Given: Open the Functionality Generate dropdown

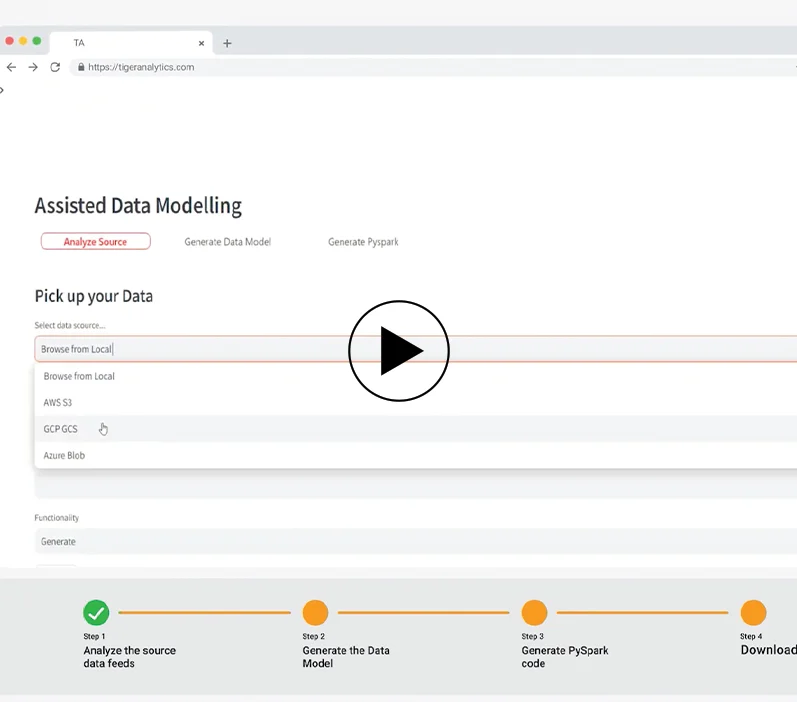Looking at the screenshot, I should [400, 541].
